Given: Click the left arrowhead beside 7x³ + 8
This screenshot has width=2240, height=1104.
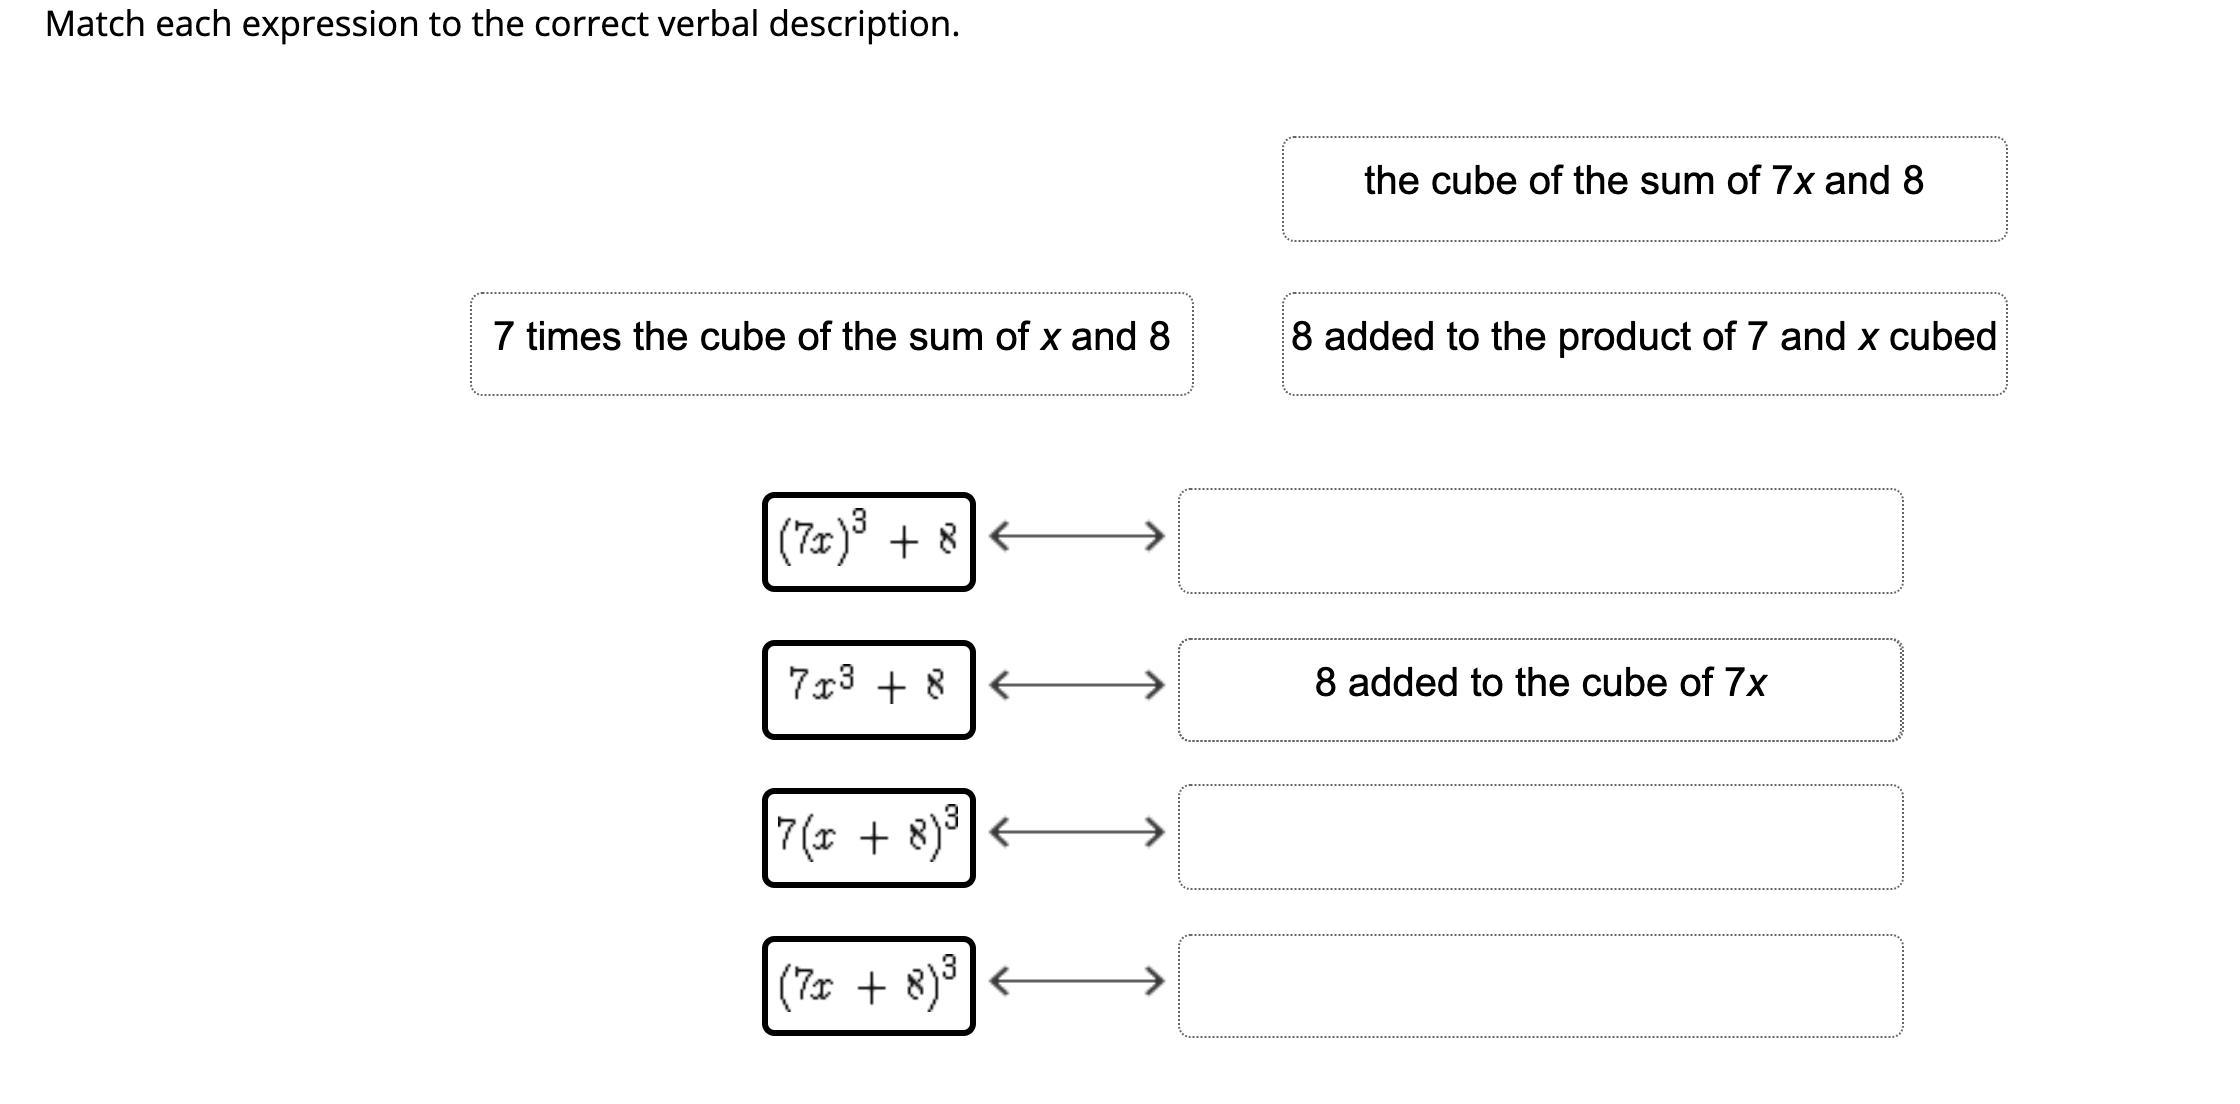Looking at the screenshot, I should (x=998, y=685).
